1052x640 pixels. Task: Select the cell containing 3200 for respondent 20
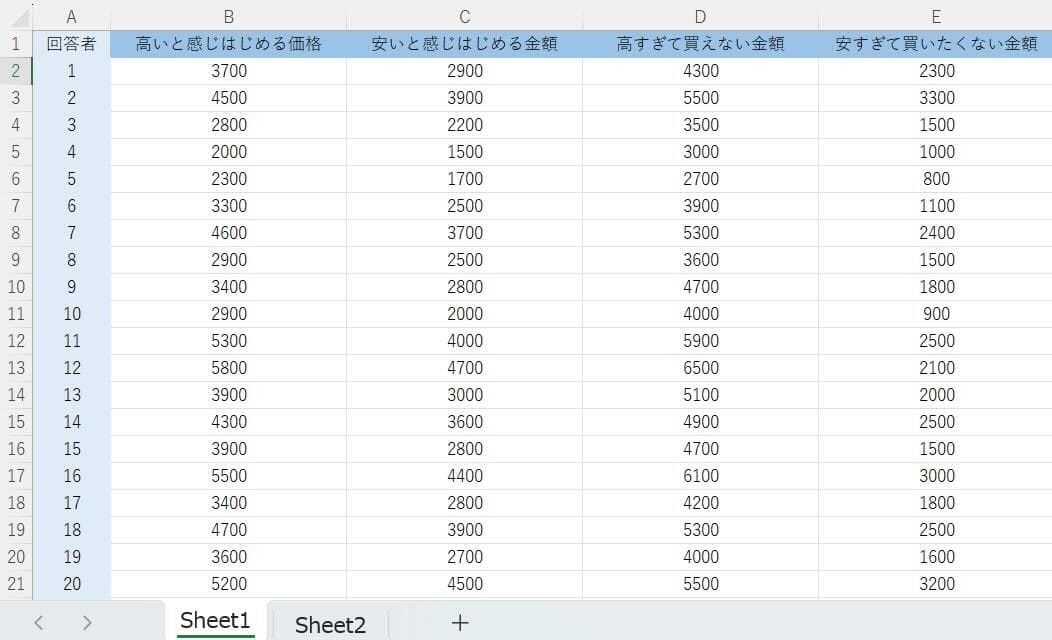936,584
